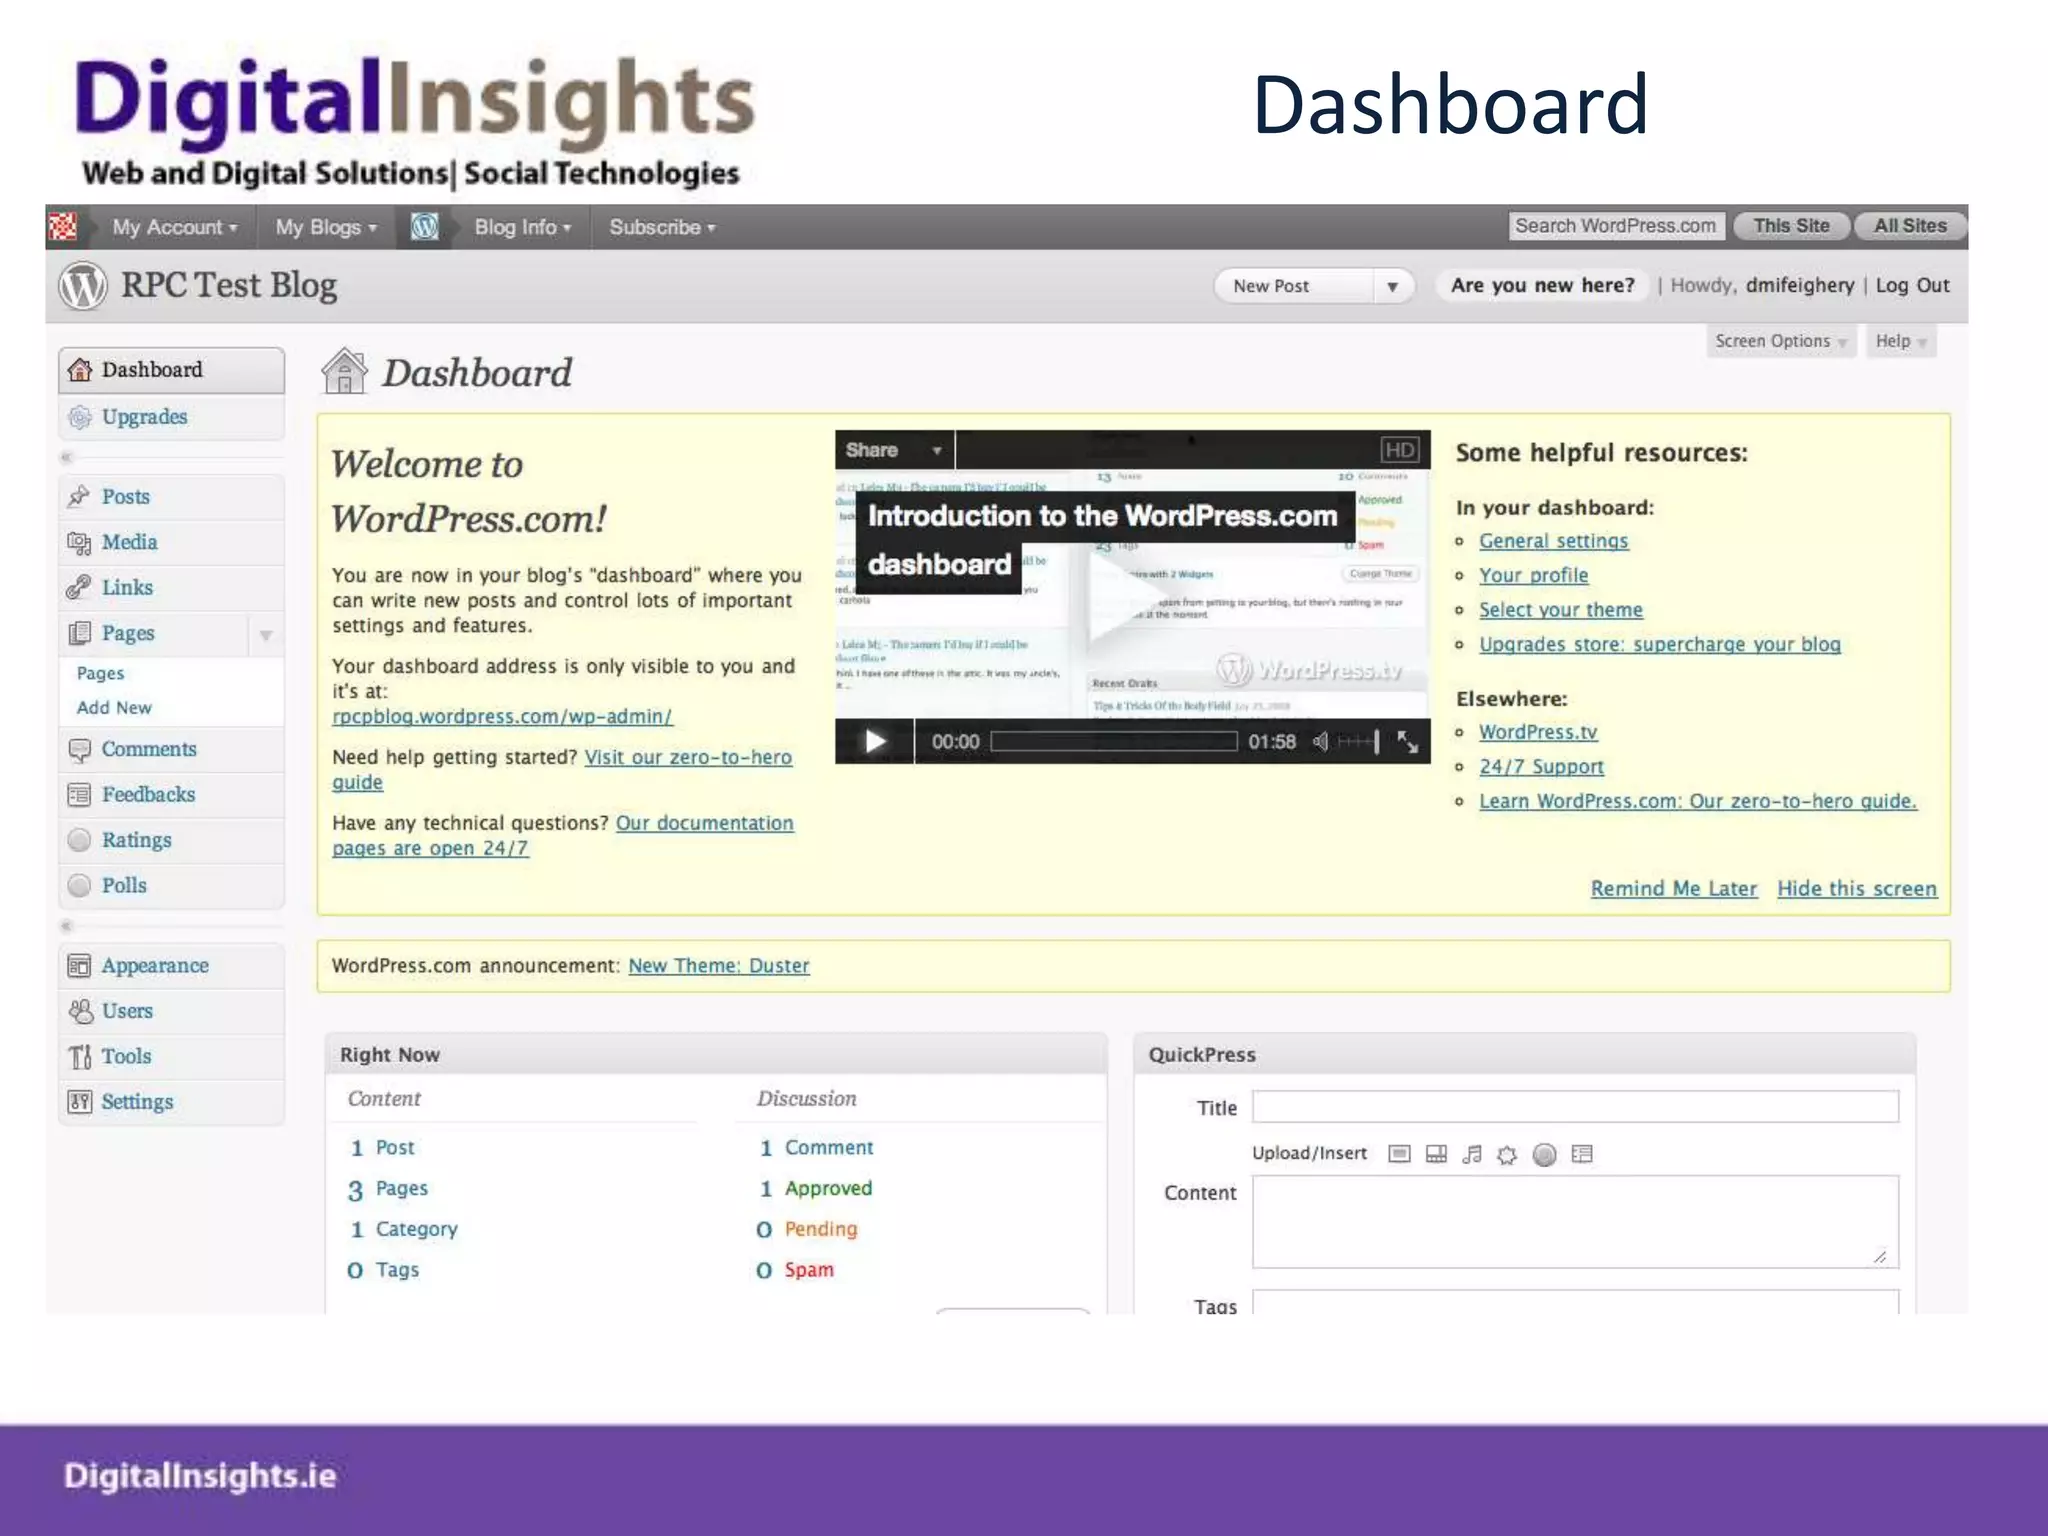Screen dimensions: 2048x1536
Task: Click the video progress bar
Action: click(x=1114, y=742)
